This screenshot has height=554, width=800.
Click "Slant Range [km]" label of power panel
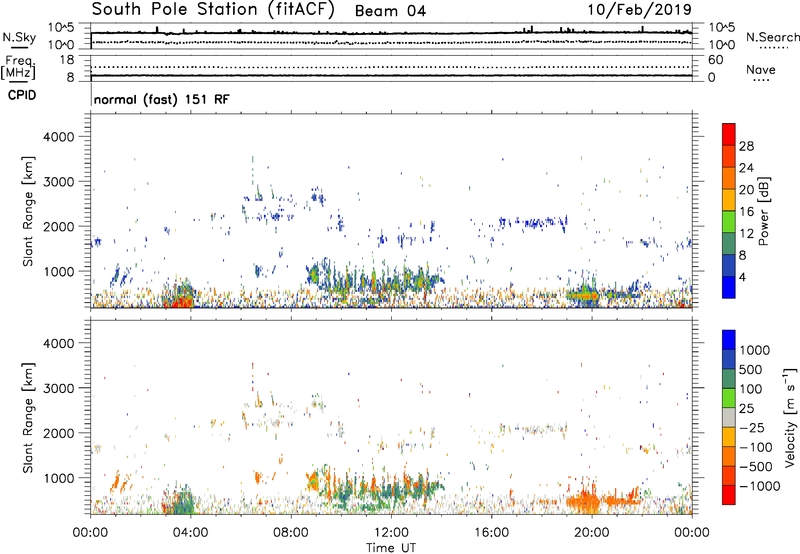pos(28,211)
